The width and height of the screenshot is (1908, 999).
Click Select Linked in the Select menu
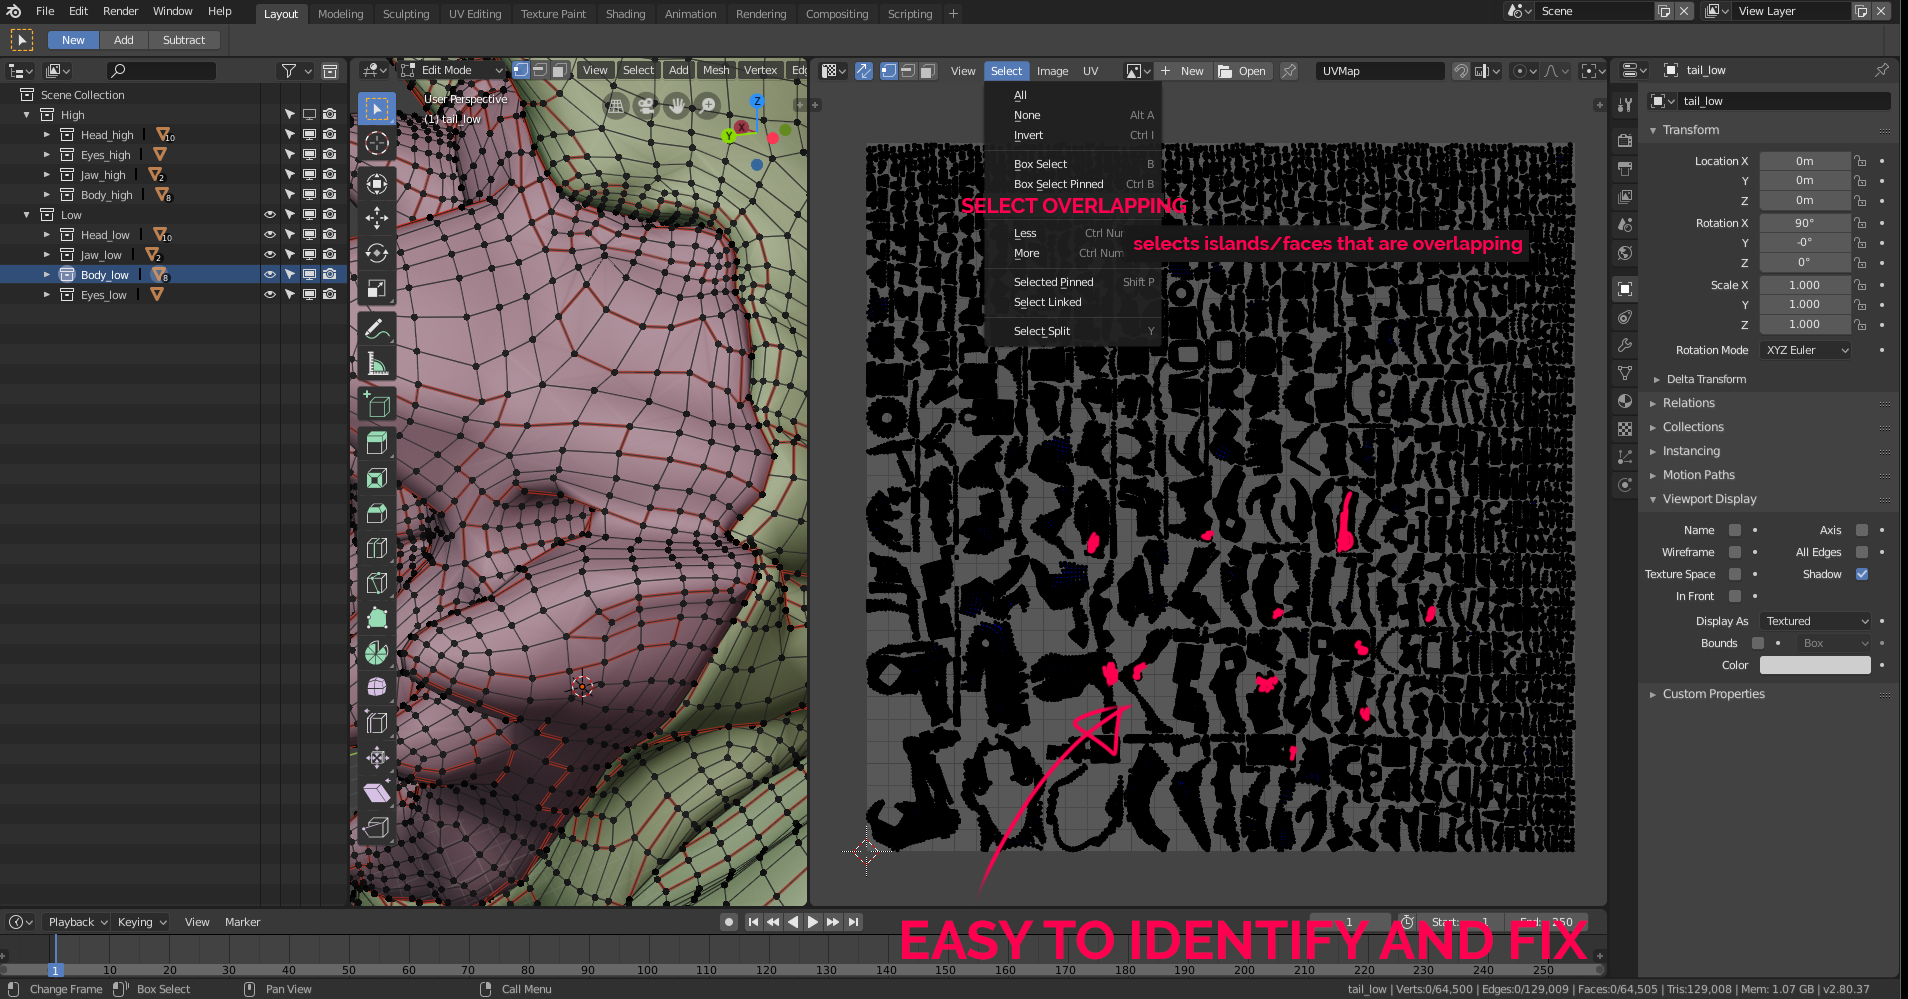point(1047,302)
